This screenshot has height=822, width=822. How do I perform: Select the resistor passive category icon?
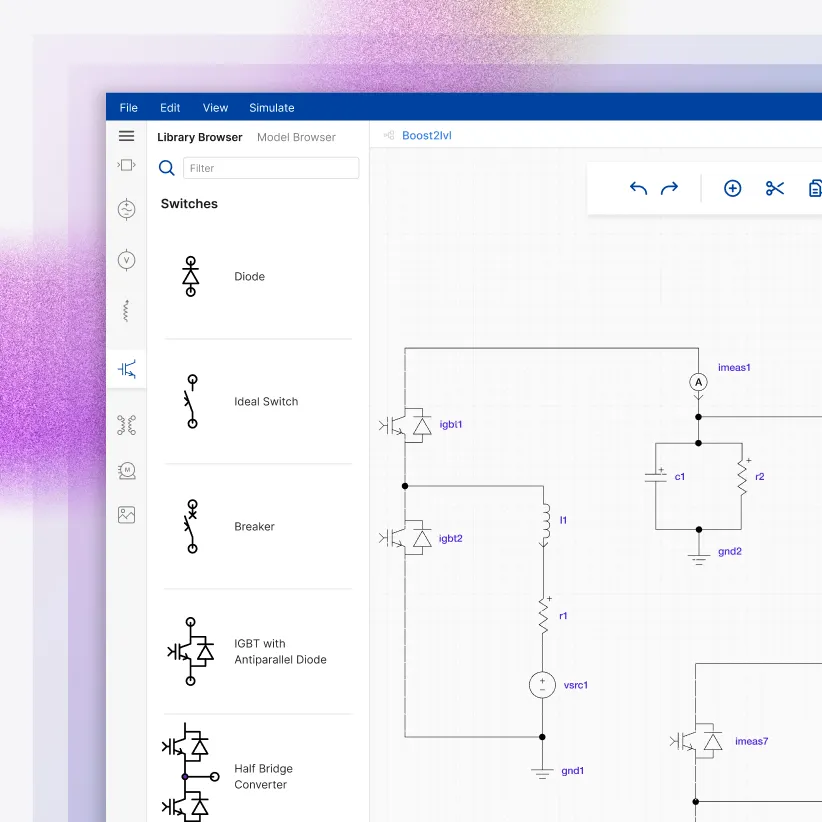tap(126, 311)
